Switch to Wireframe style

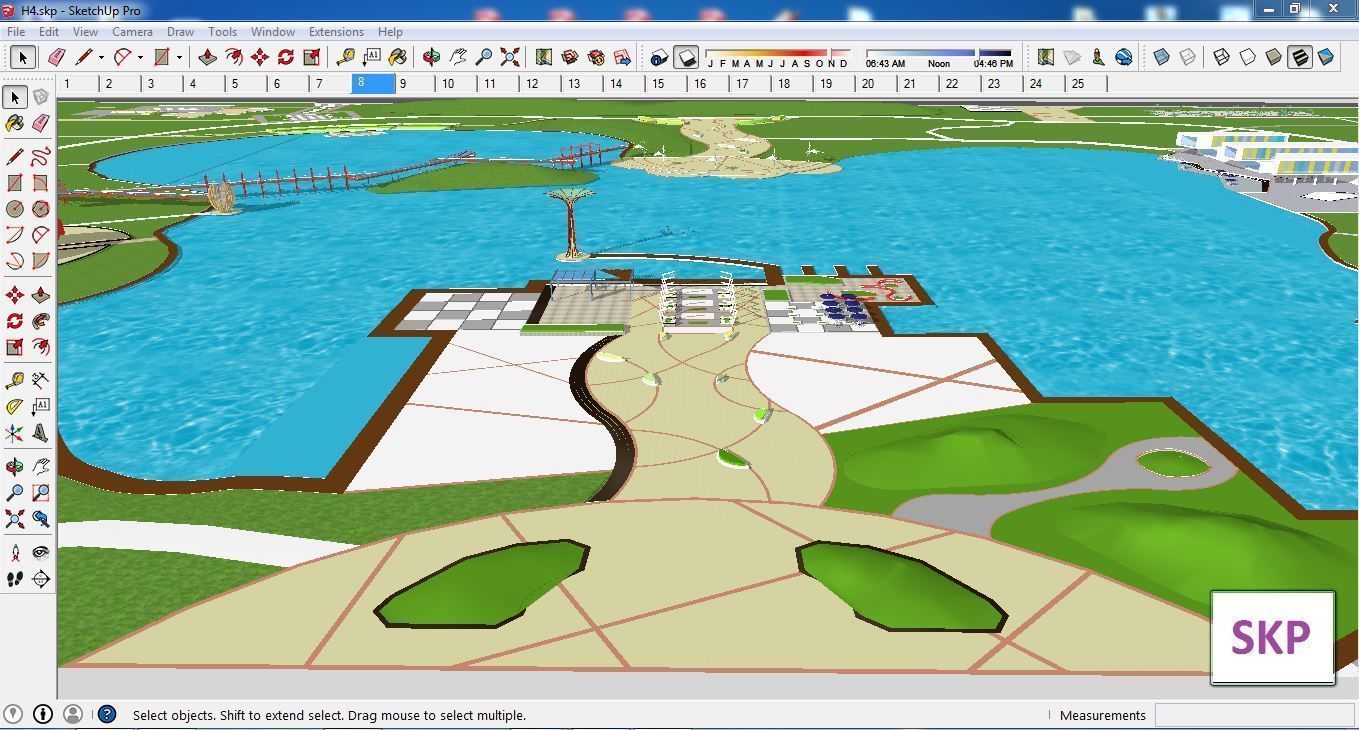(x=1221, y=57)
